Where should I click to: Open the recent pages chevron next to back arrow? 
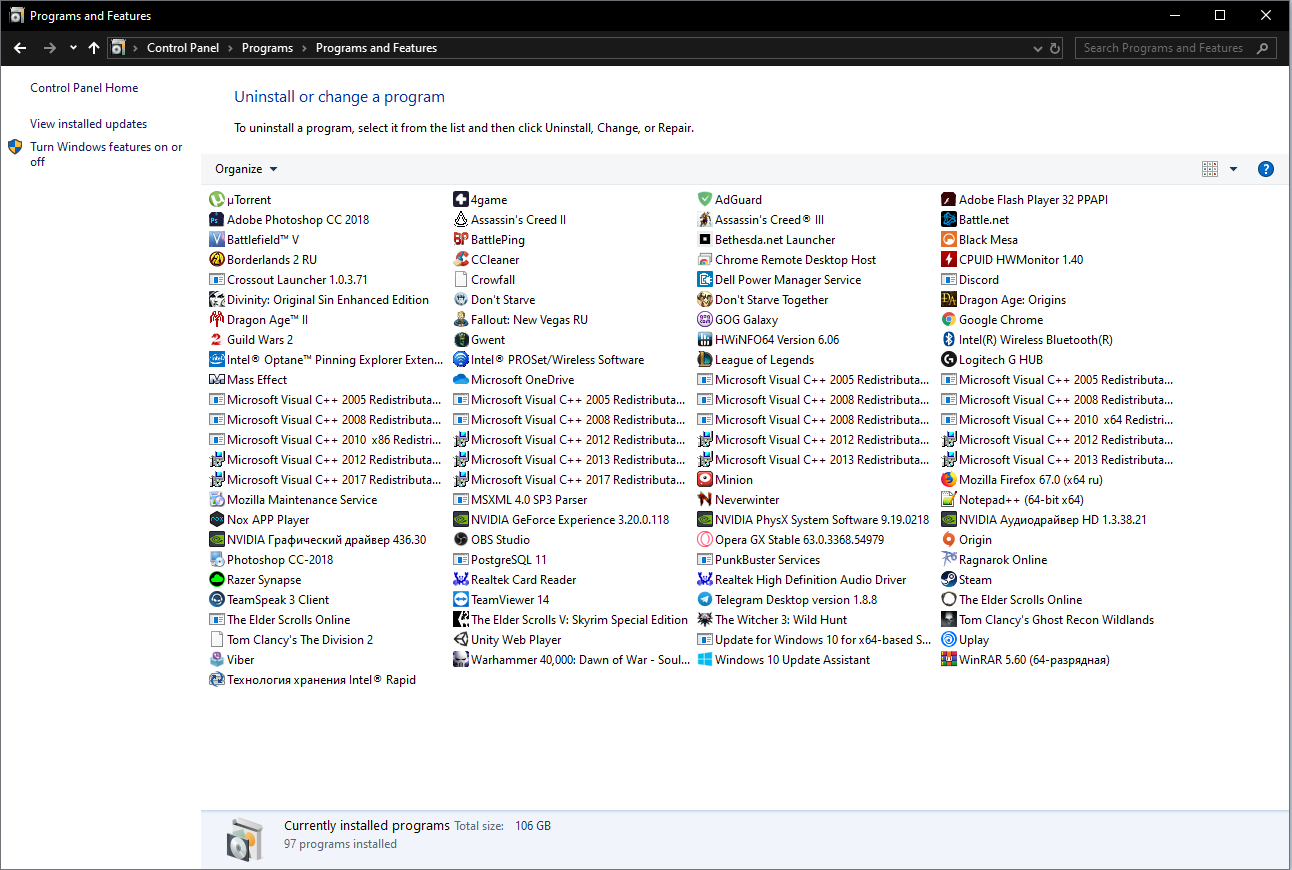[x=72, y=47]
